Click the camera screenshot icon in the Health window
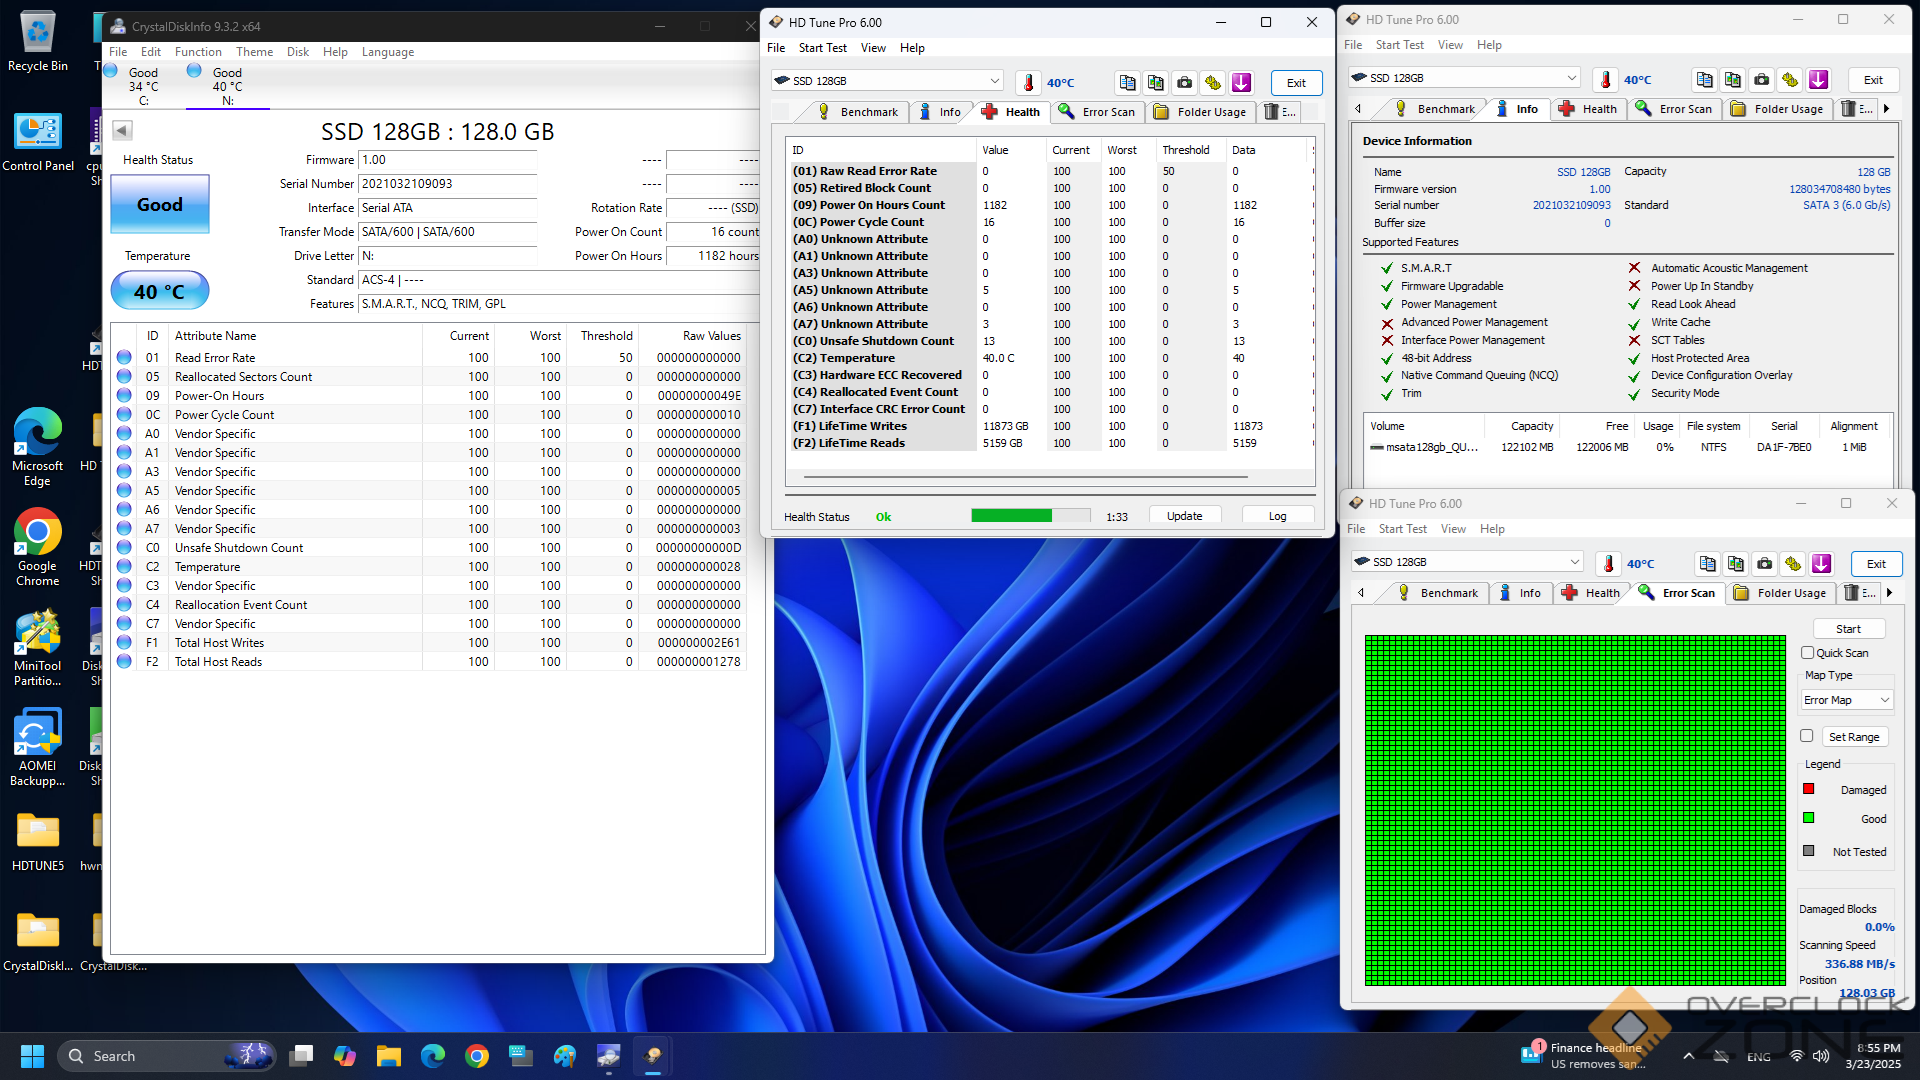The height and width of the screenshot is (1080, 1920). 1184,83
